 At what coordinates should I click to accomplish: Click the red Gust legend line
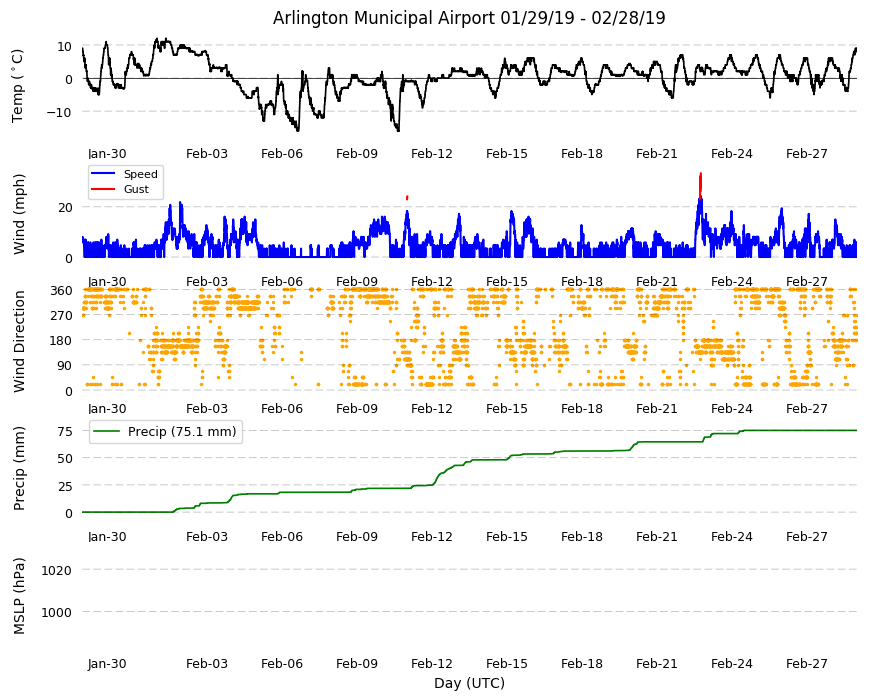pos(102,189)
